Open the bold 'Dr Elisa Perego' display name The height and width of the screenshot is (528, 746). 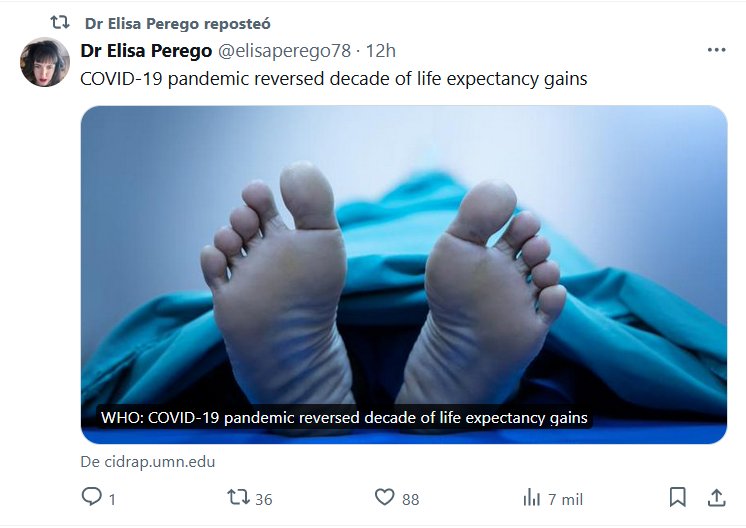(x=146, y=51)
